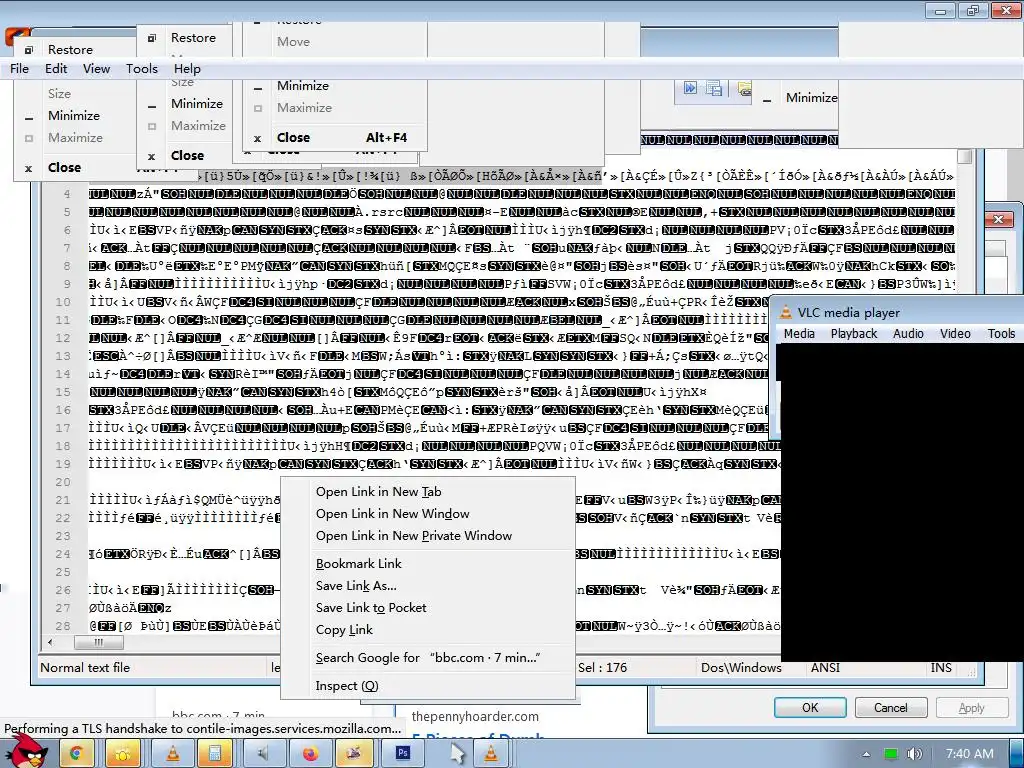This screenshot has height=768, width=1024.
Task: Click "INS" indicator in status bar
Action: pos(941,667)
